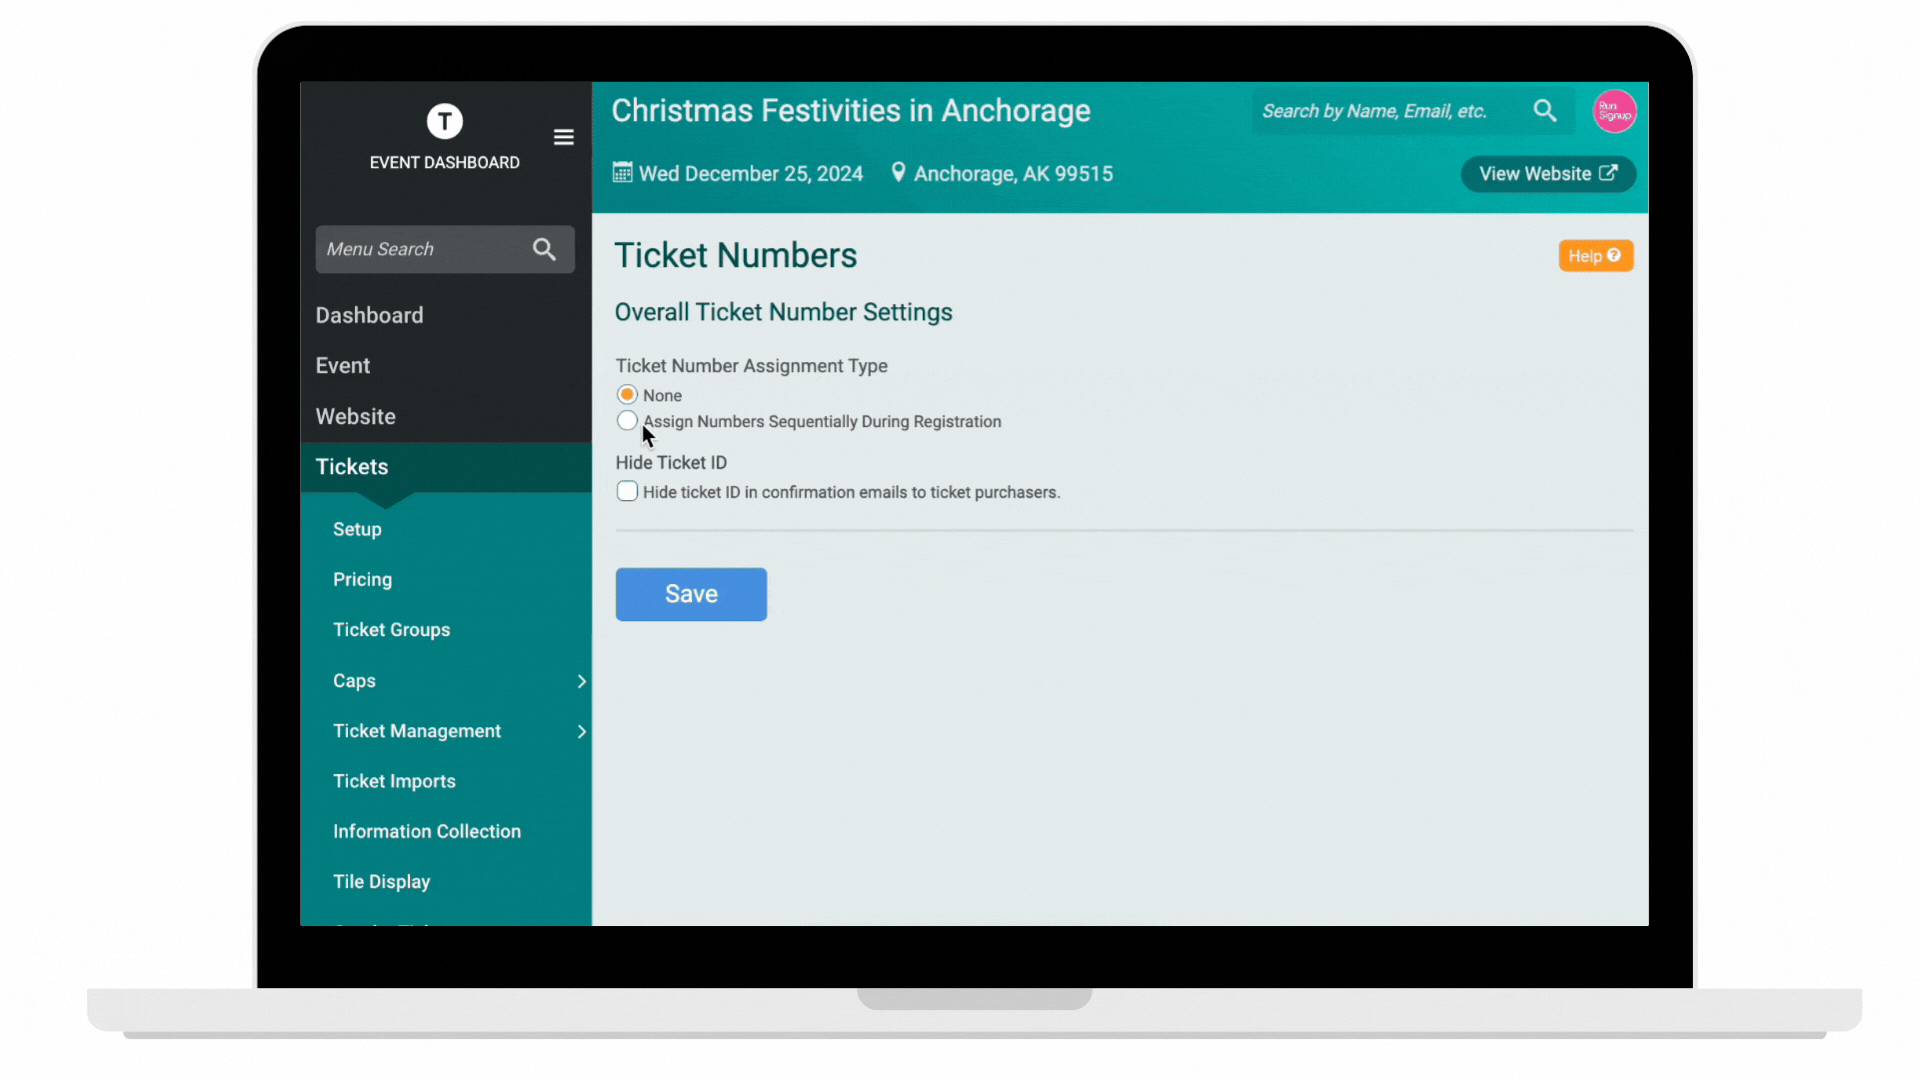Select Assign Numbers Sequentially During Registration
1920x1080 pixels.
(627, 421)
